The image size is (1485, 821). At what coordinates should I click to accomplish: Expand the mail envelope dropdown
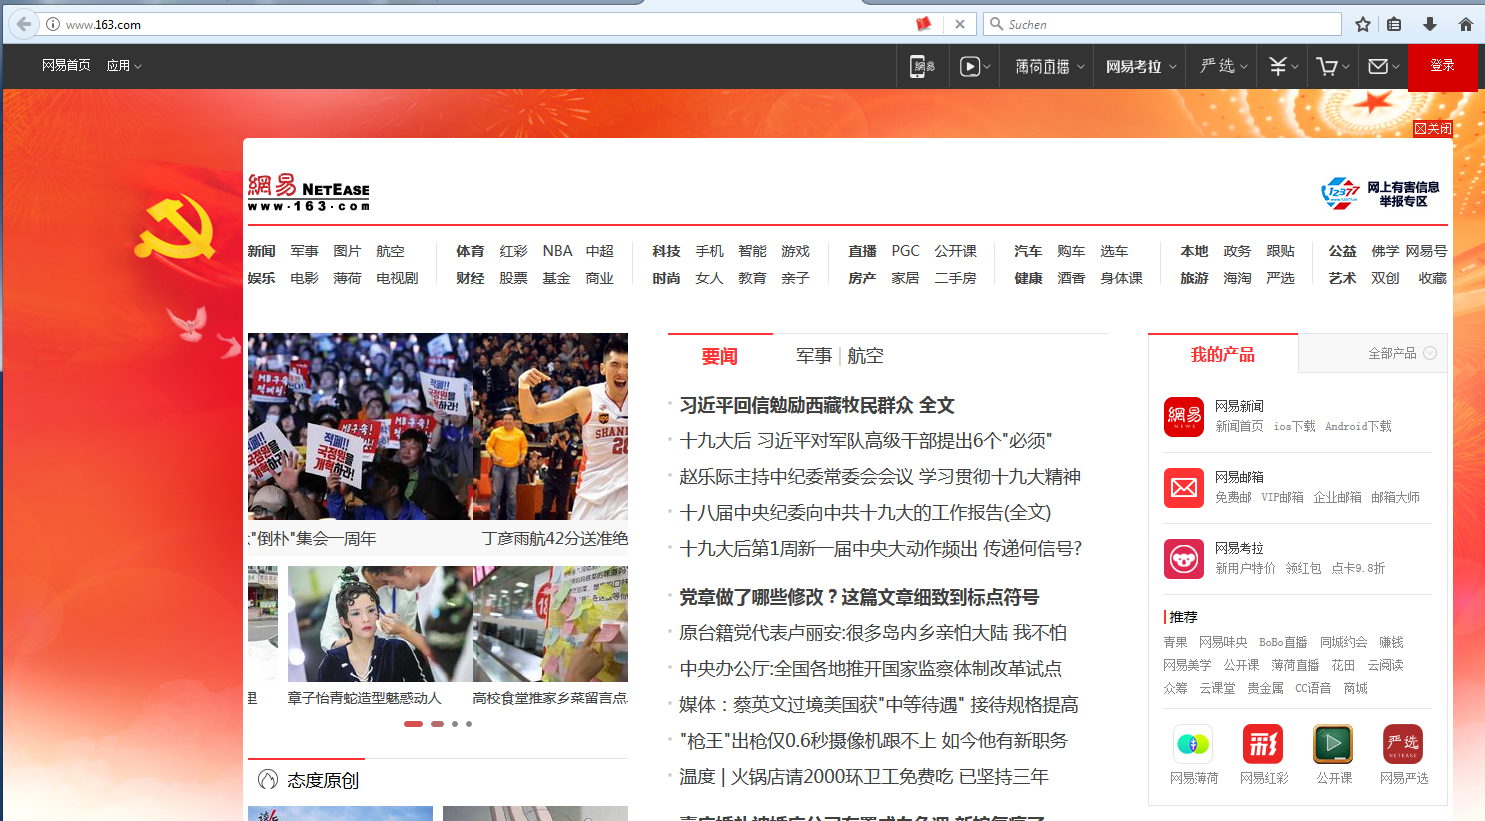pyautogui.click(x=1384, y=66)
